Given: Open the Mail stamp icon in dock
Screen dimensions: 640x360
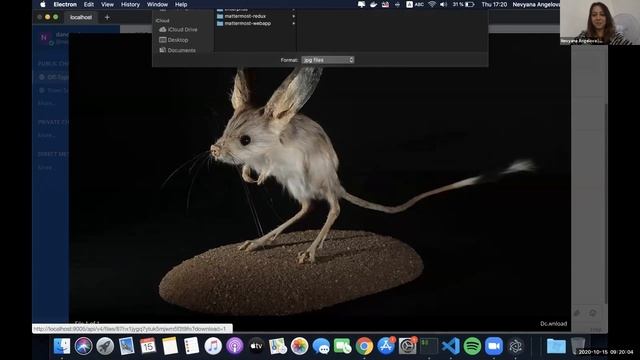Looking at the screenshot, I should (127, 346).
